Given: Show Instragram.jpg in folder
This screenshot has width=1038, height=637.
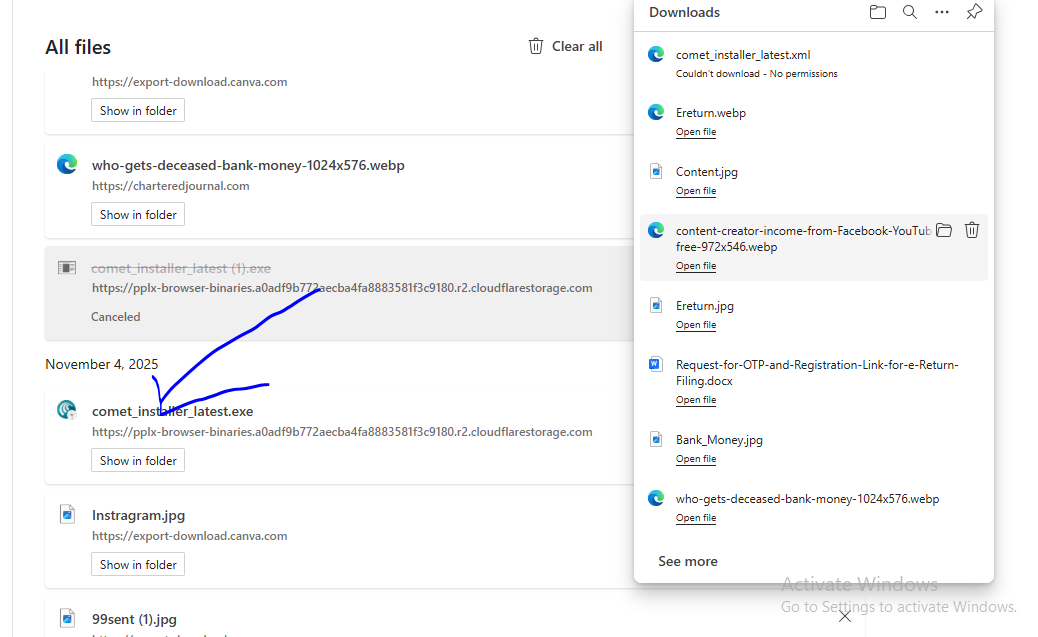Looking at the screenshot, I should (x=138, y=564).
